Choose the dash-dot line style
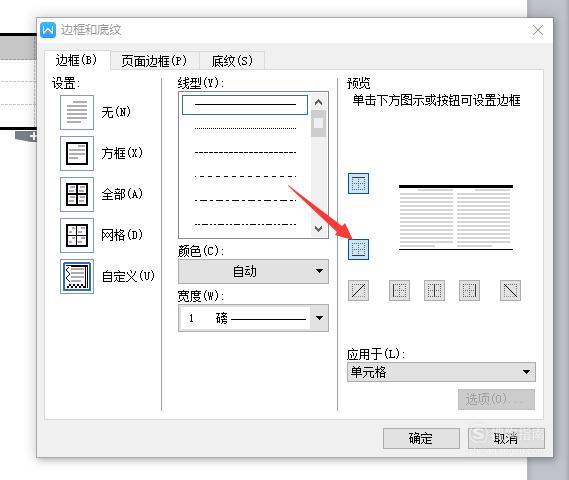 245,200
